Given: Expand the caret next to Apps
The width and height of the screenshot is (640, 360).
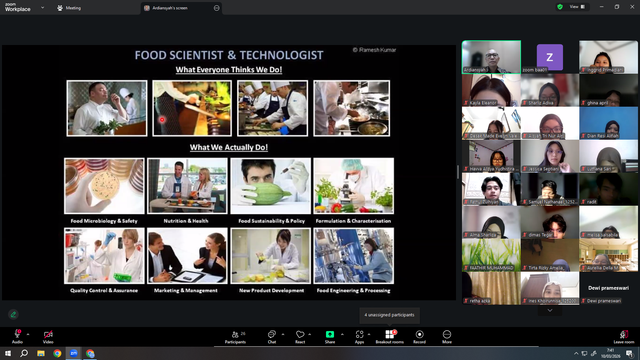Looking at the screenshot, I should click(369, 334).
